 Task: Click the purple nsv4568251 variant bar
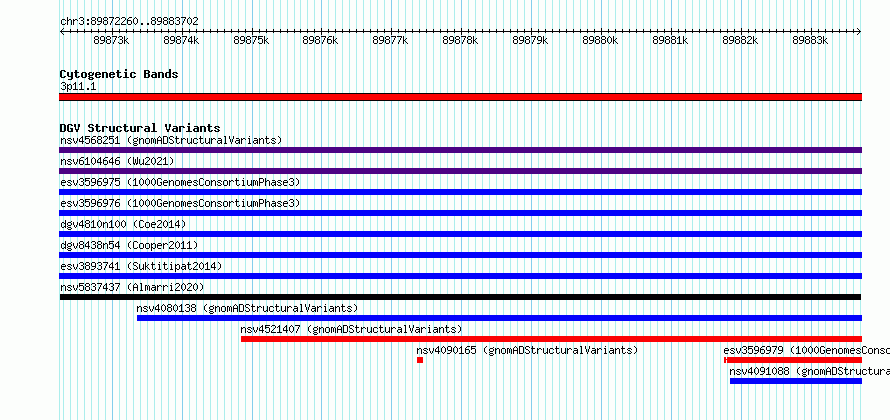click(x=460, y=150)
